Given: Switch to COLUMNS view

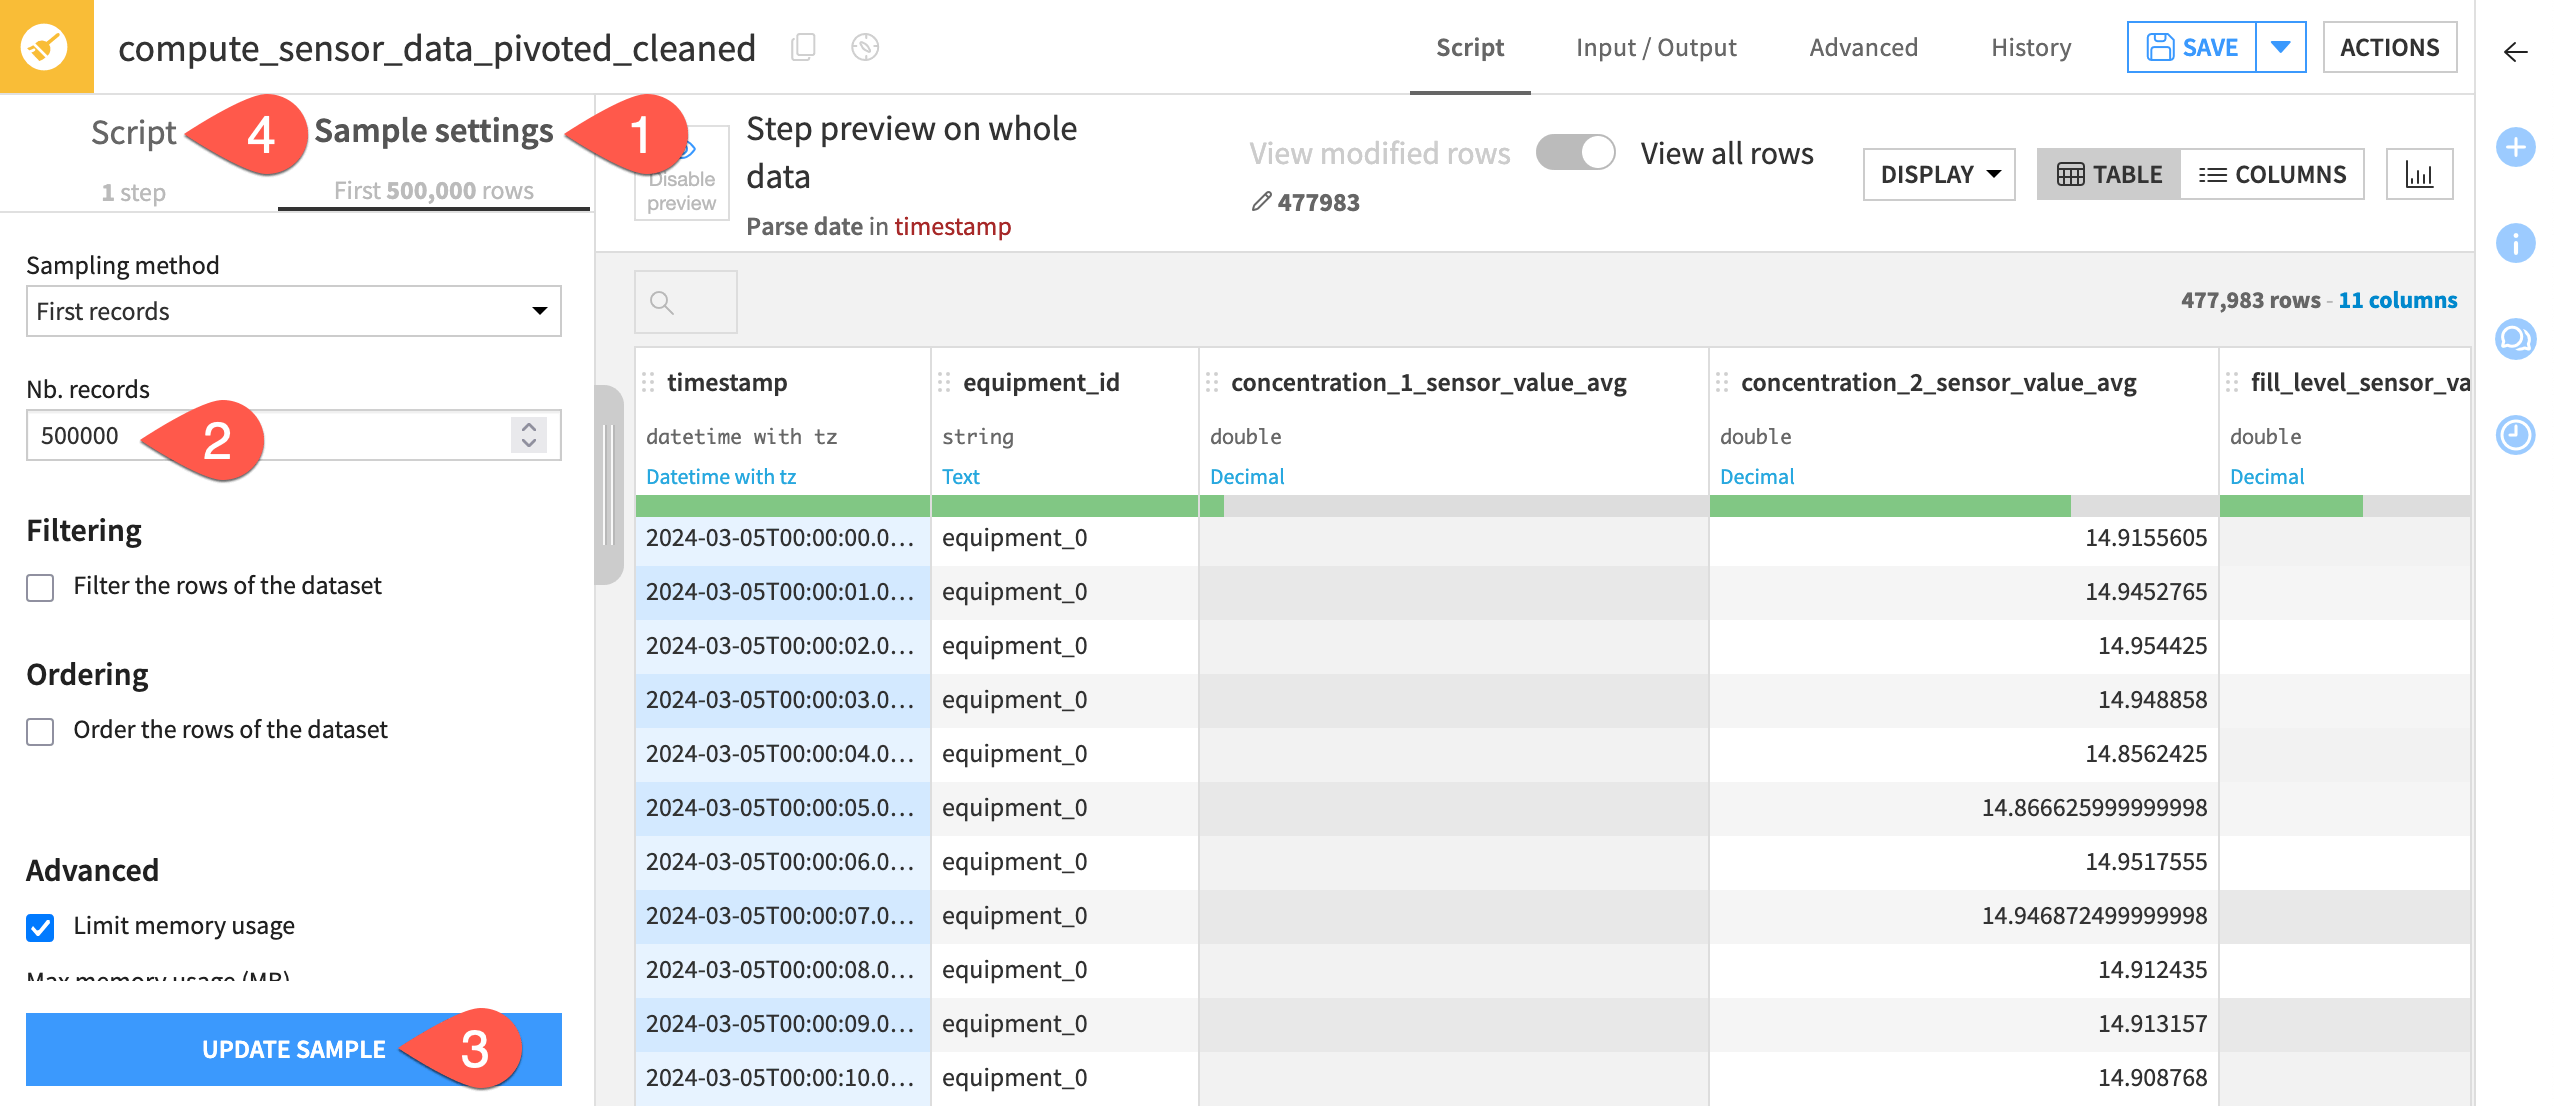Looking at the screenshot, I should (2272, 175).
